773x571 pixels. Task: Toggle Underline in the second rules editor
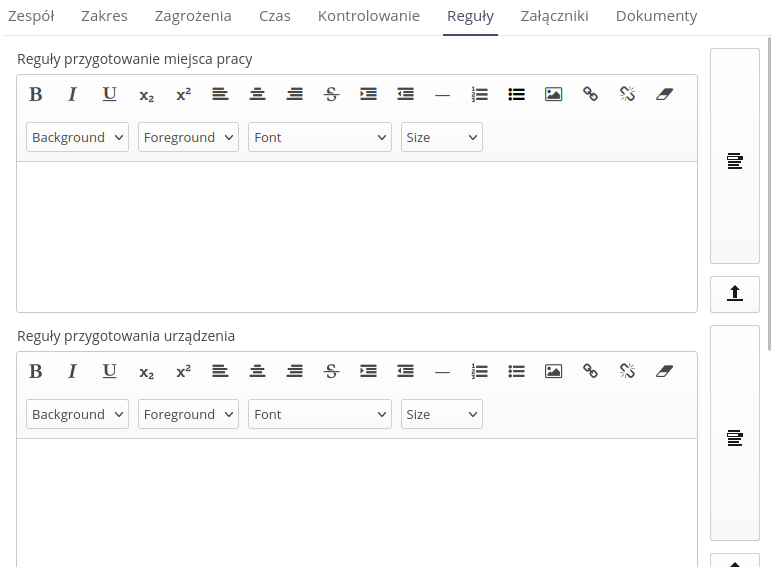pos(109,371)
